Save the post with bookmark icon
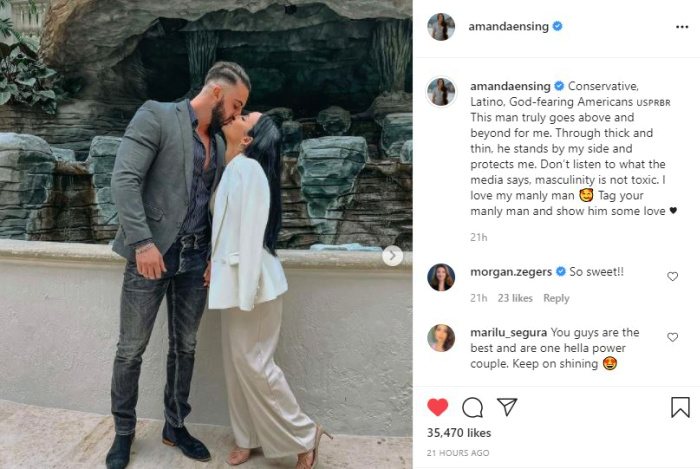 680,407
